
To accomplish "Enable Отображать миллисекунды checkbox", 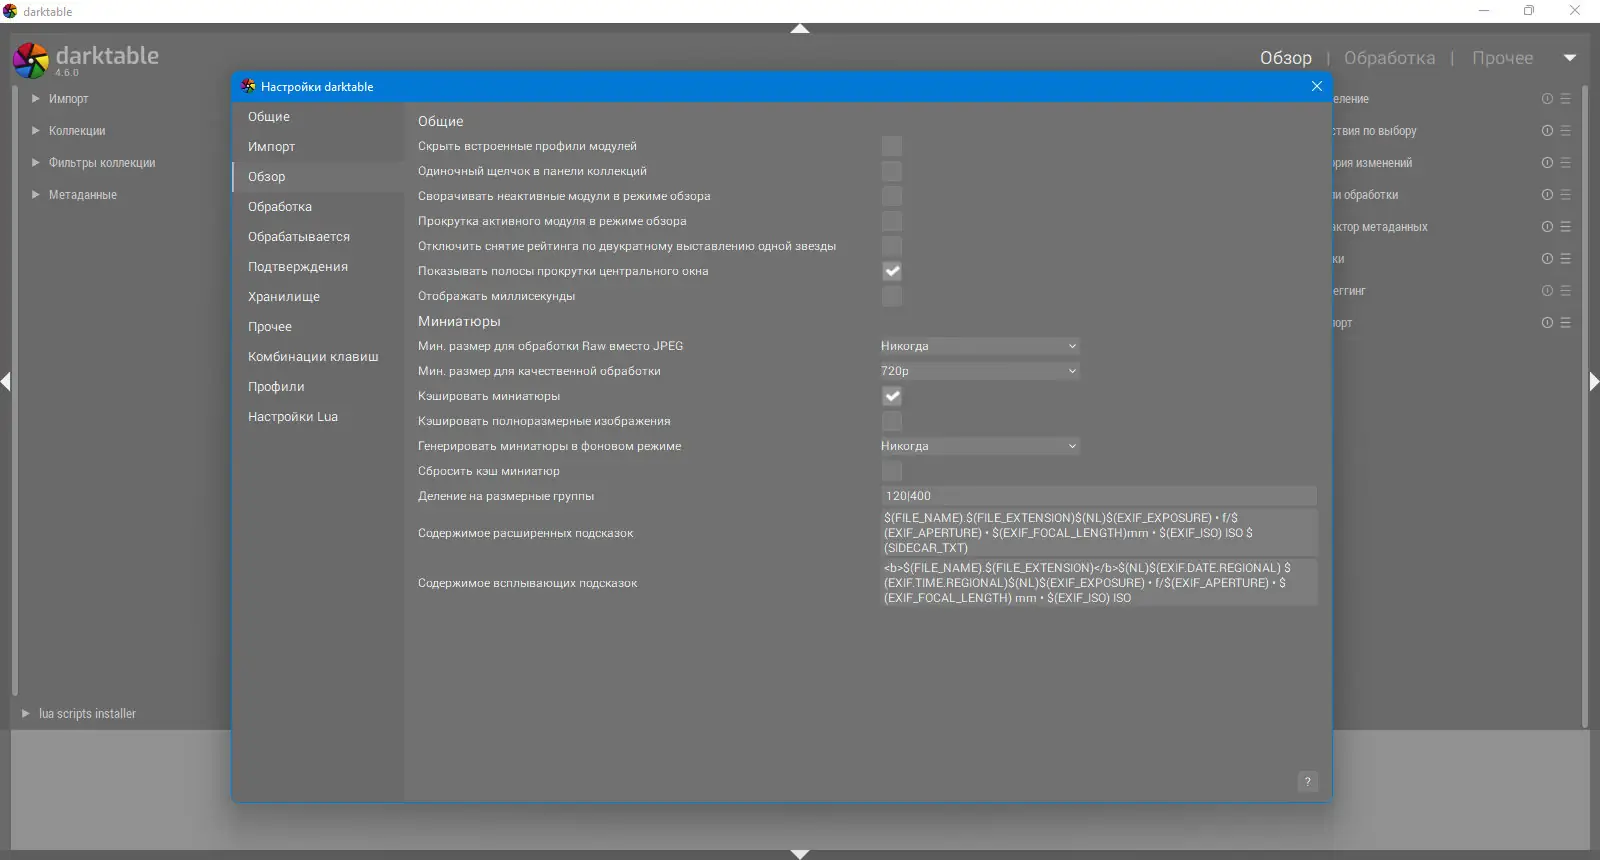I will coord(892,296).
